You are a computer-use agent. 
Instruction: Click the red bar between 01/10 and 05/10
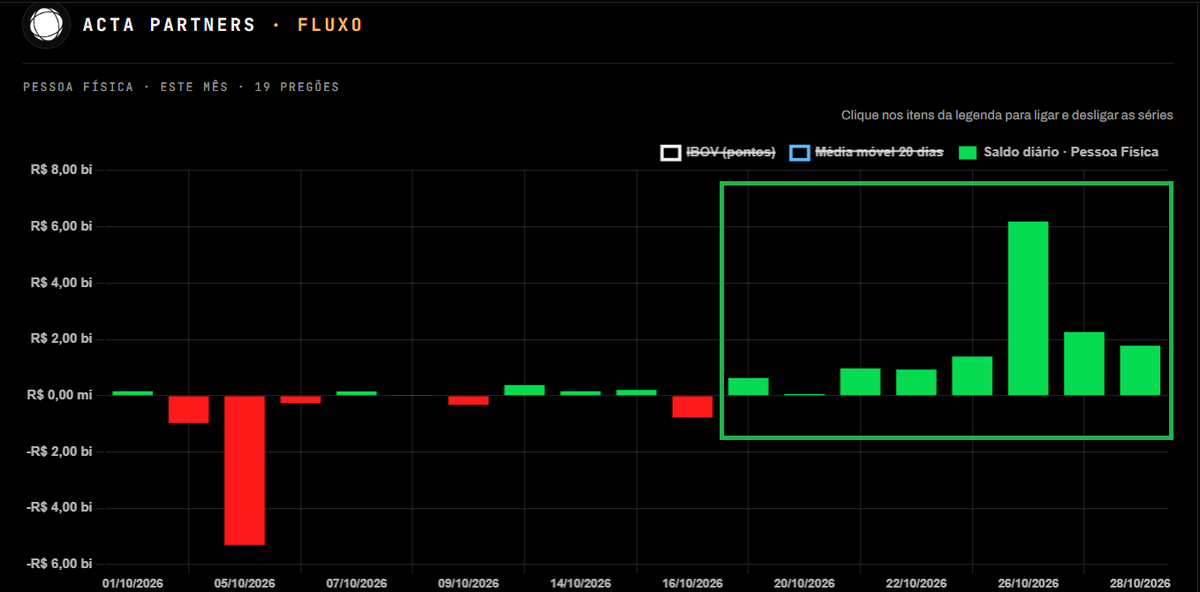188,409
